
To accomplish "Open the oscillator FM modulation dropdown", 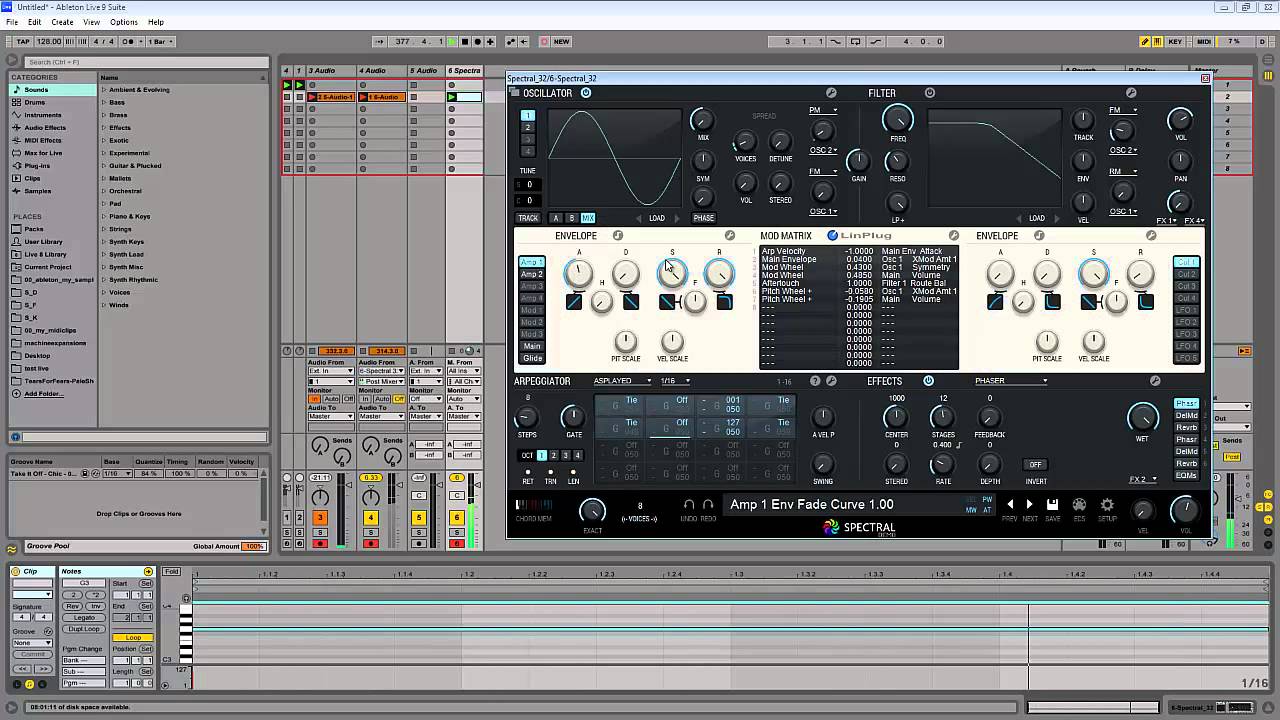I will click(x=822, y=172).
